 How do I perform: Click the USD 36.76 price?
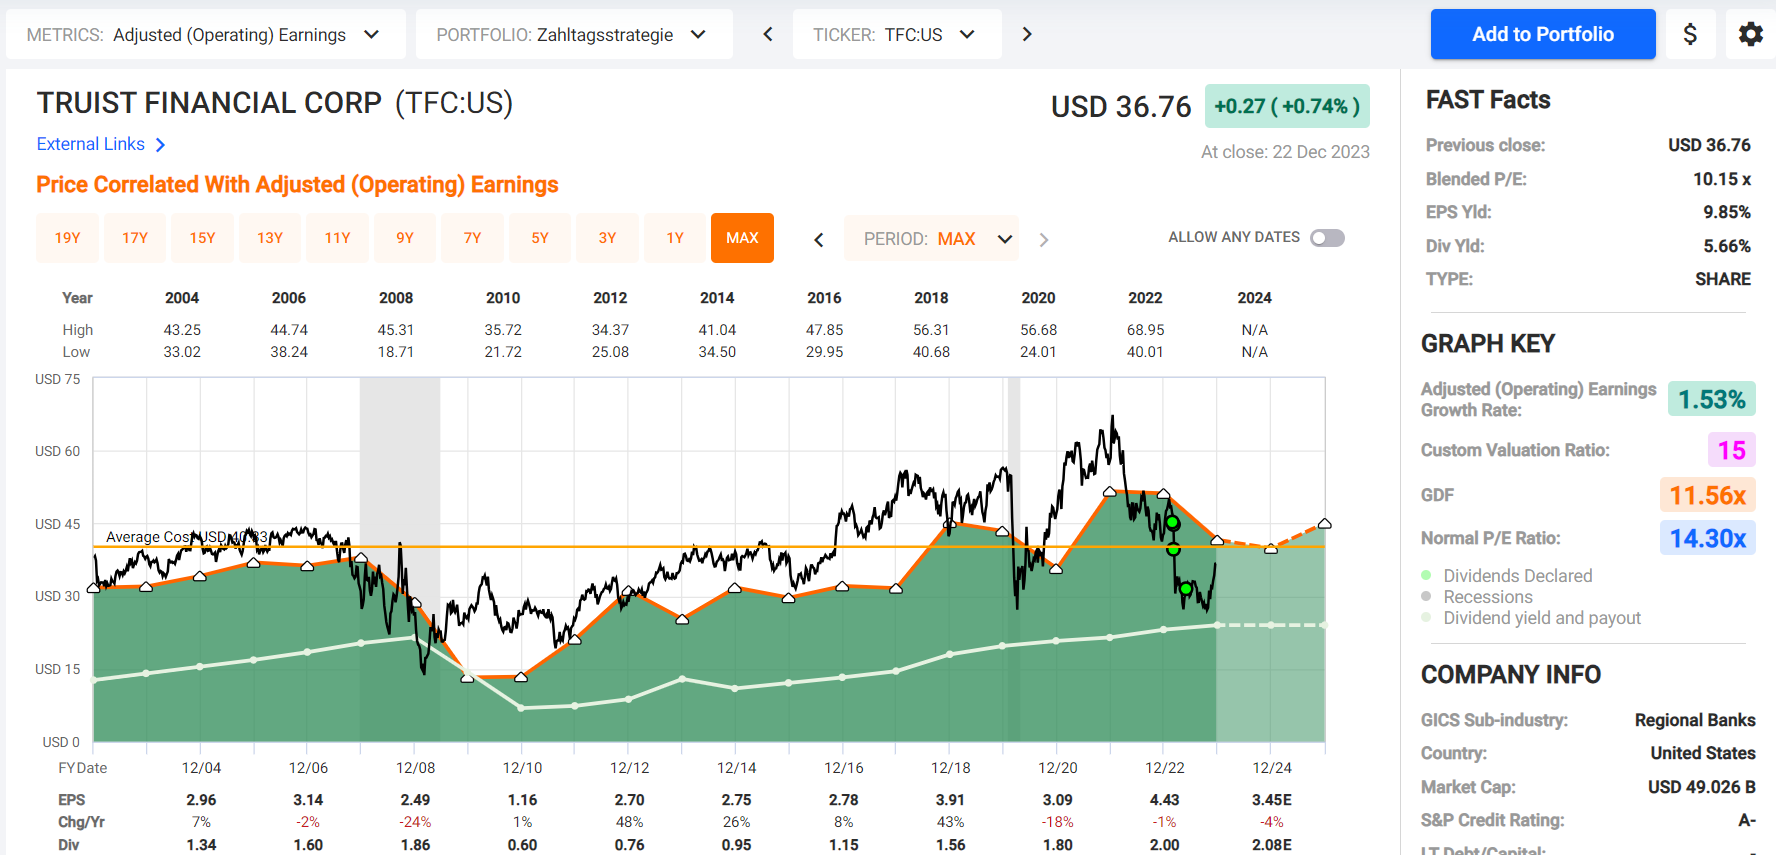point(1121,107)
